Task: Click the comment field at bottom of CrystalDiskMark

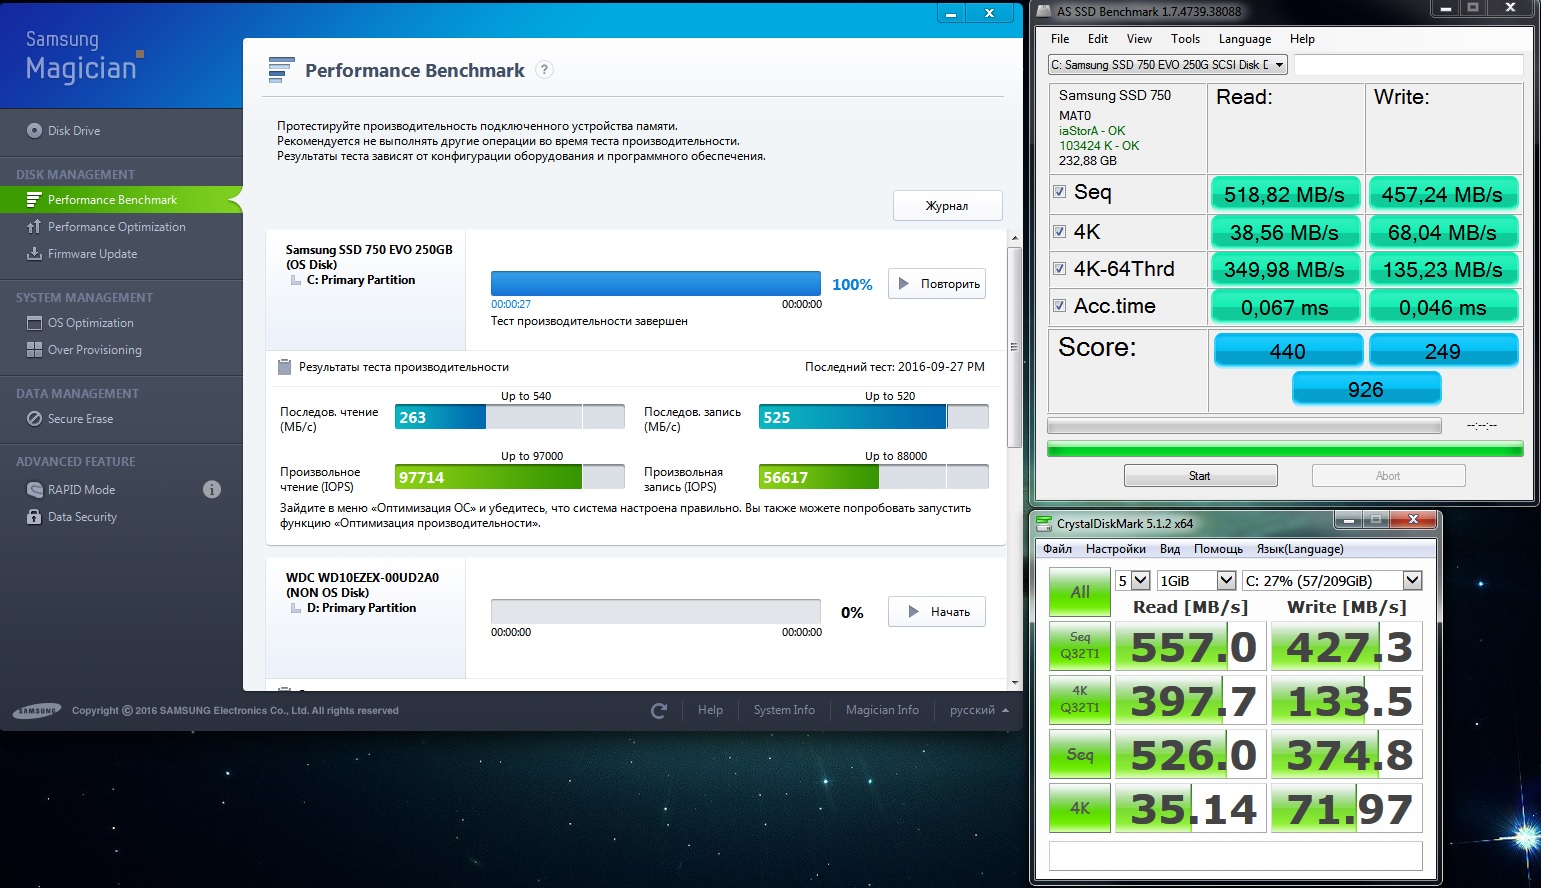Action: pyautogui.click(x=1236, y=856)
